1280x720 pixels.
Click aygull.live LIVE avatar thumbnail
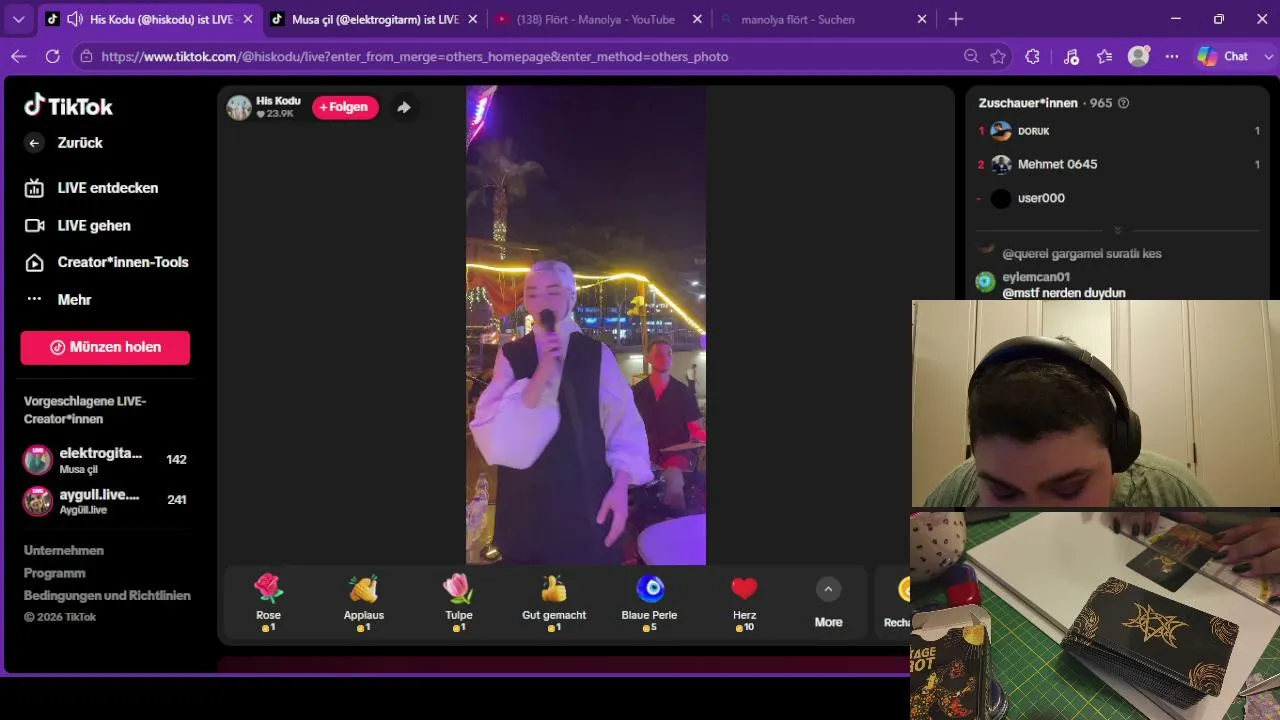[x=38, y=501]
